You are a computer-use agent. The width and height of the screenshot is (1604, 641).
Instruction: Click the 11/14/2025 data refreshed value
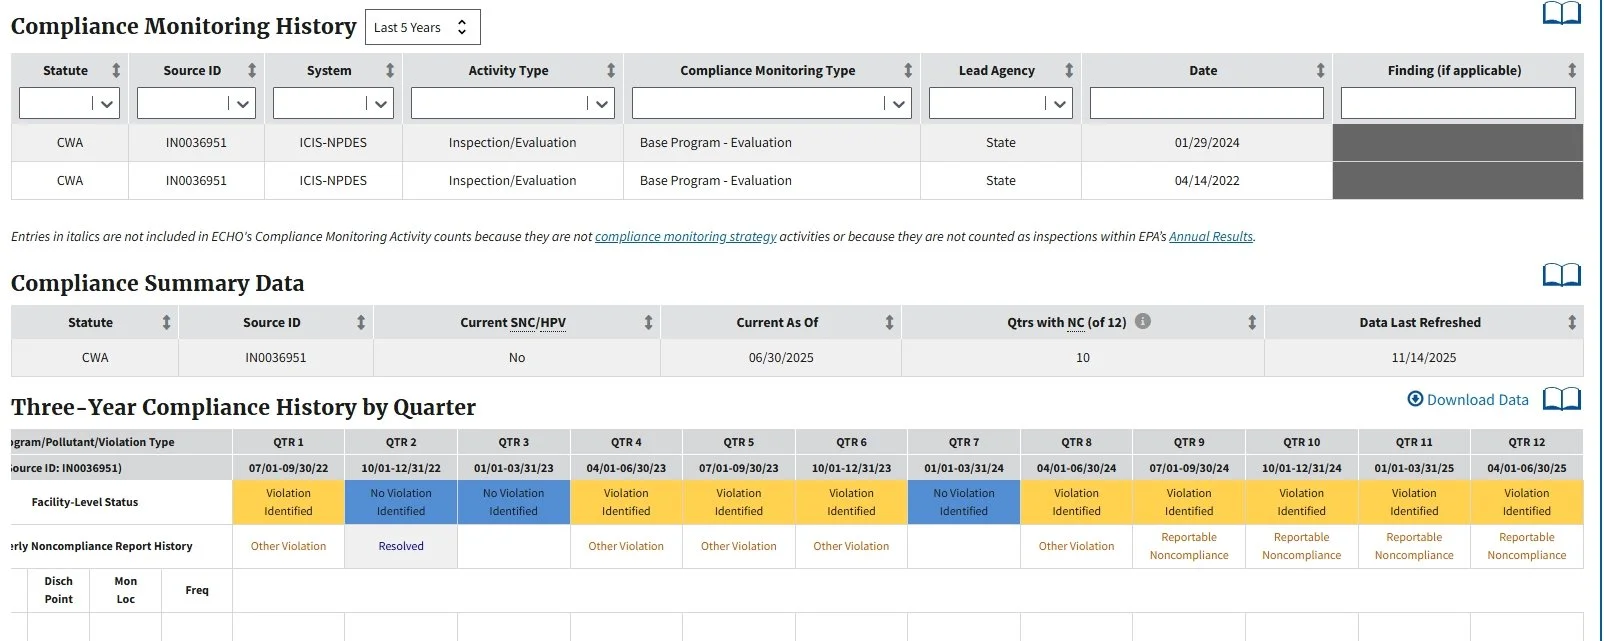point(1424,358)
